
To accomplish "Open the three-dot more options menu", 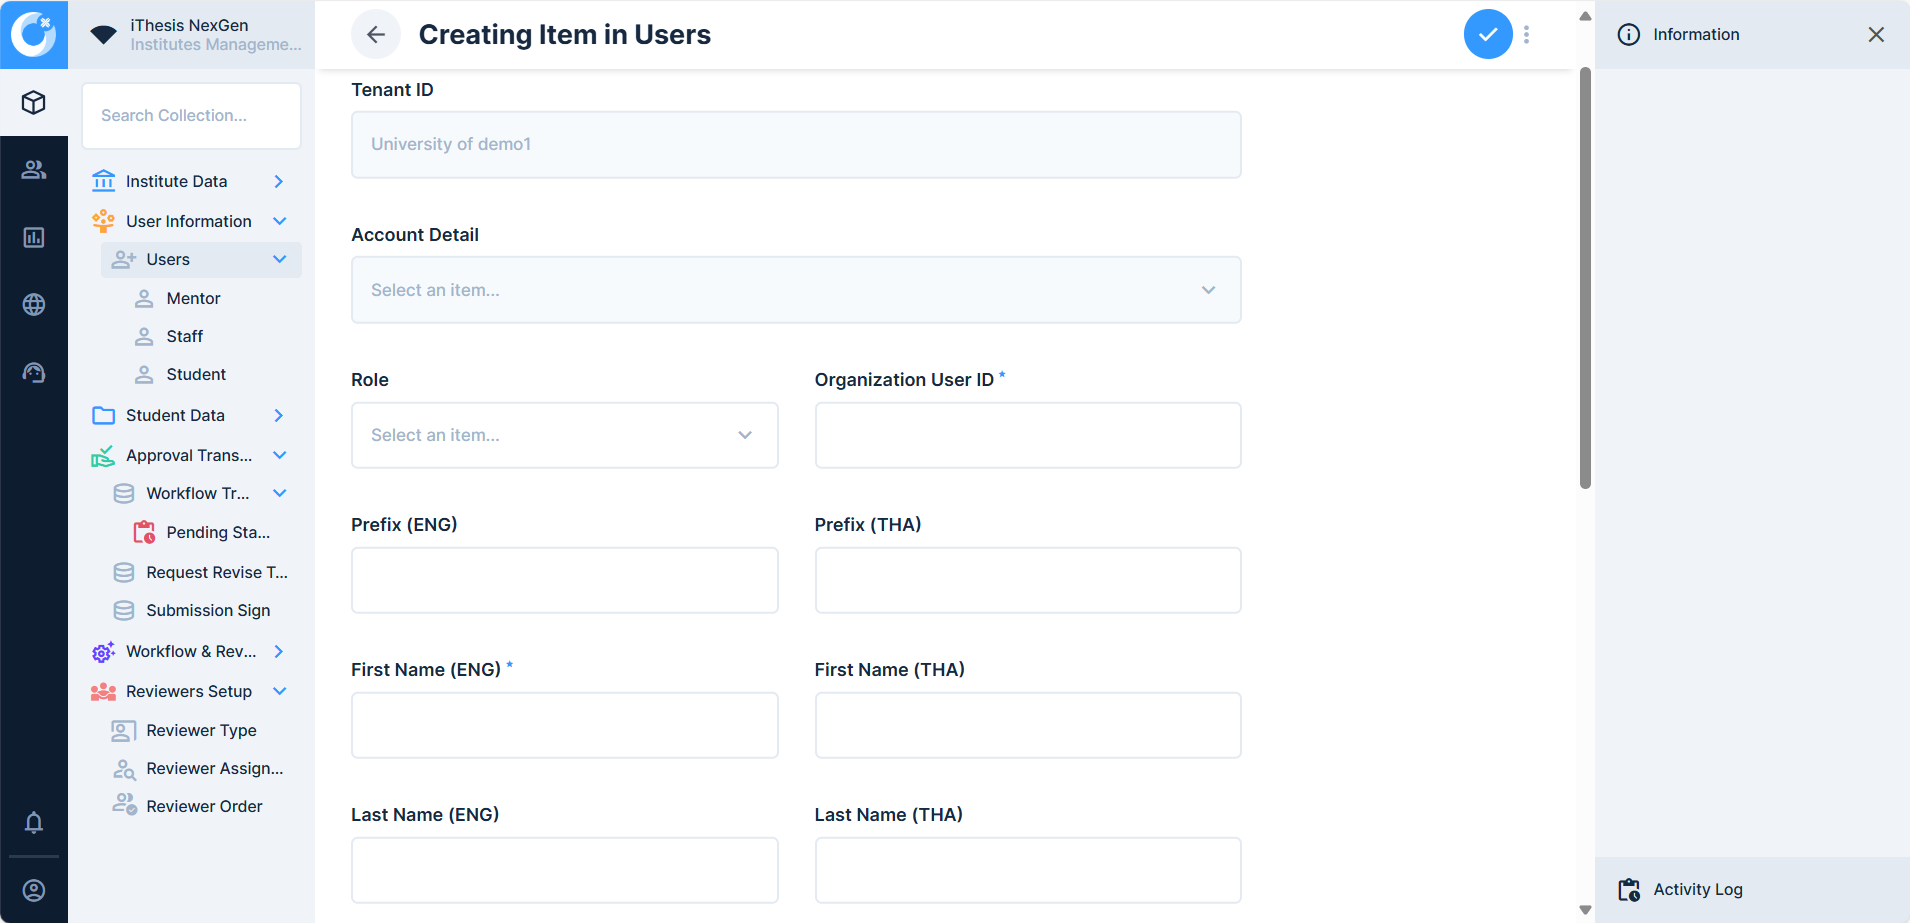I will (x=1526, y=34).
